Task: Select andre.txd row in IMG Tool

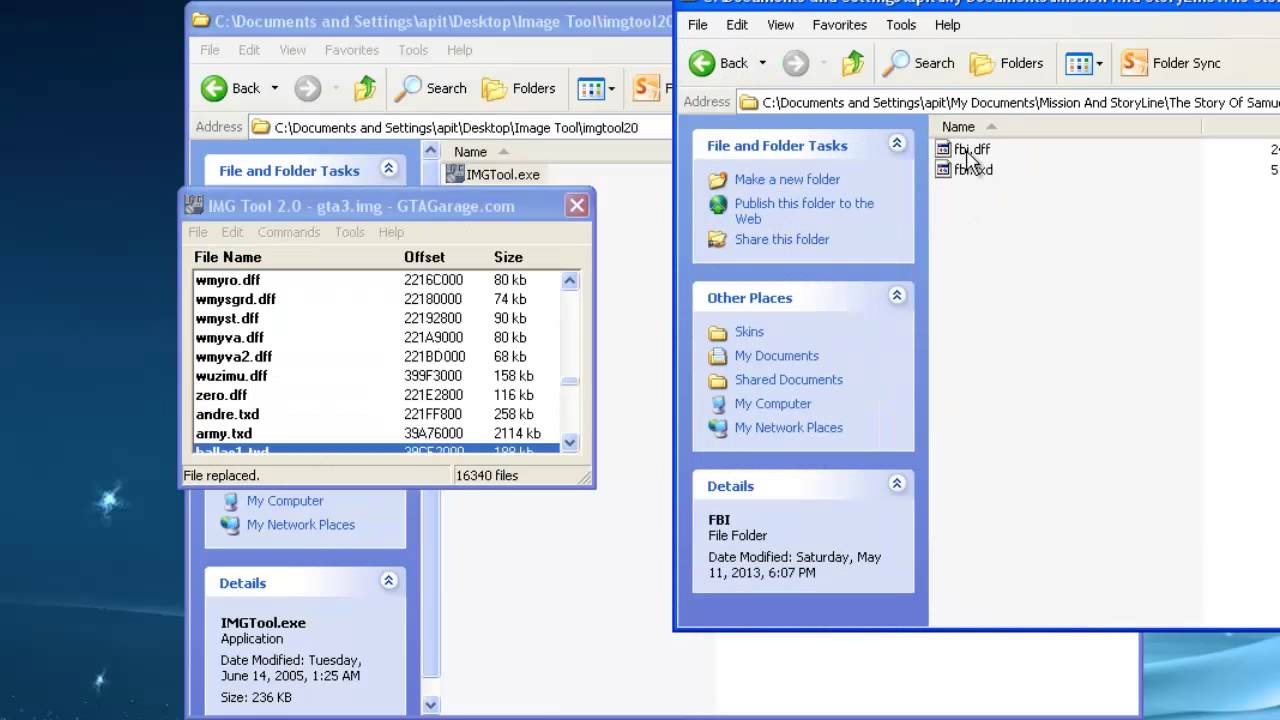Action: (x=376, y=414)
